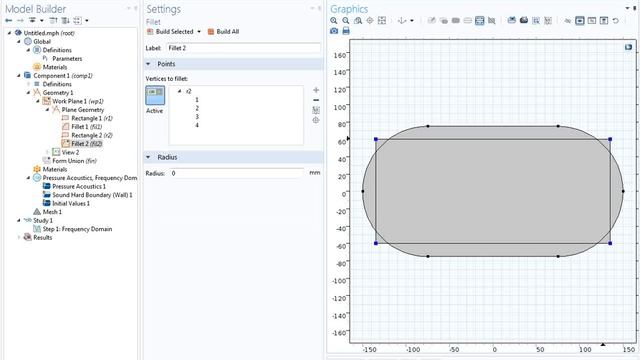The width and height of the screenshot is (640, 360).
Task: Click the Label field containing Fillet 2
Action: [244, 48]
